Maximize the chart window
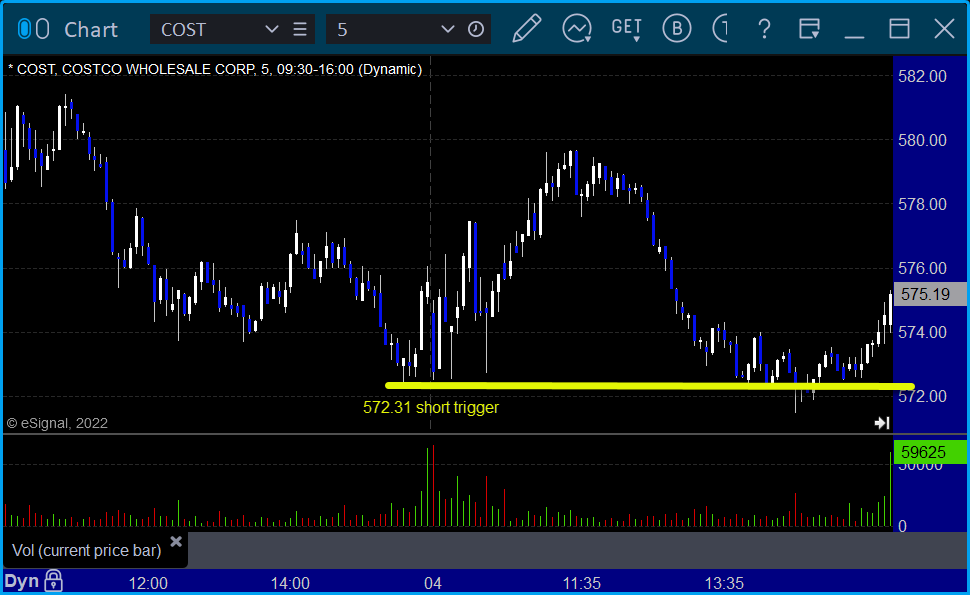The height and width of the screenshot is (595, 970). tap(899, 29)
